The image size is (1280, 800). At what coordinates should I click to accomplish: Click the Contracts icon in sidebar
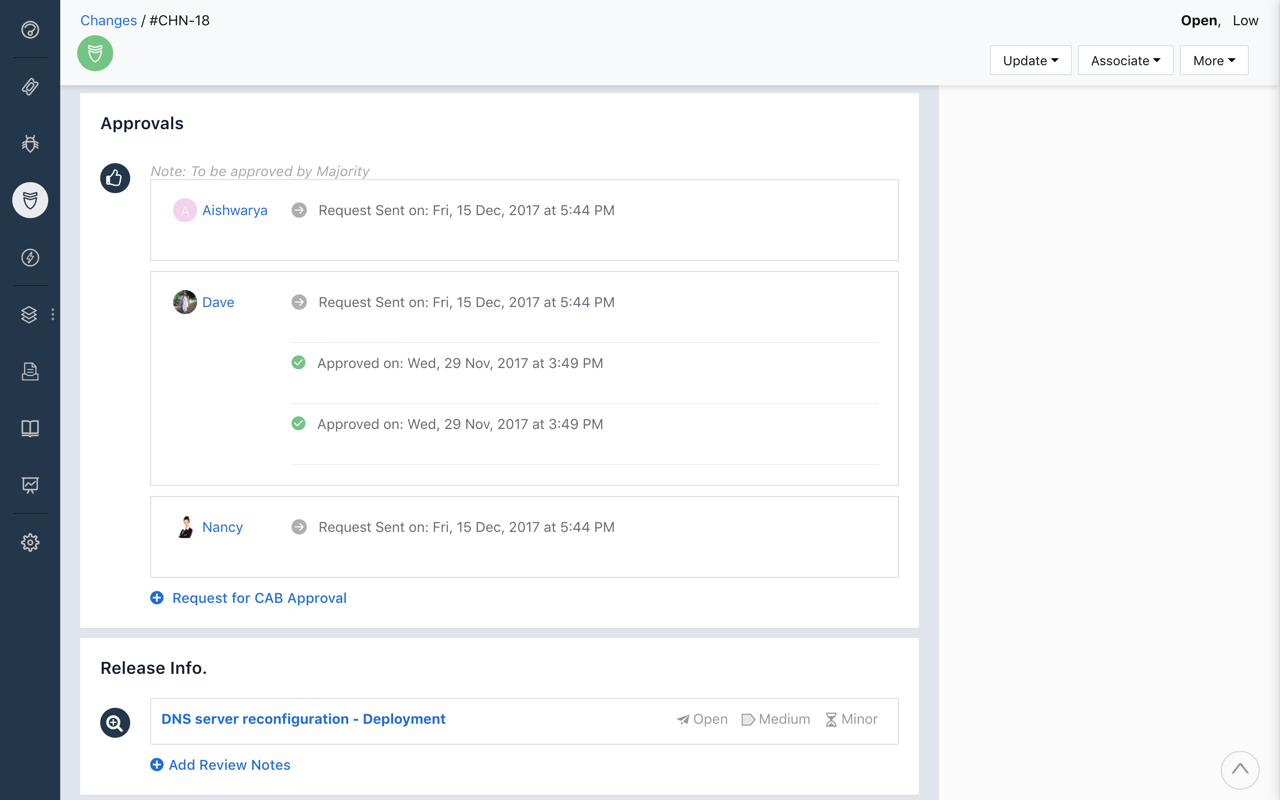[x=30, y=372]
